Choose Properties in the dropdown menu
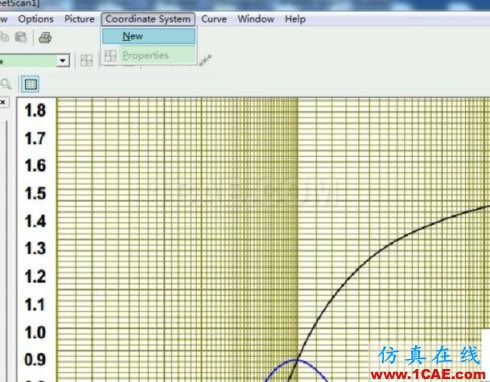 pyautogui.click(x=149, y=55)
